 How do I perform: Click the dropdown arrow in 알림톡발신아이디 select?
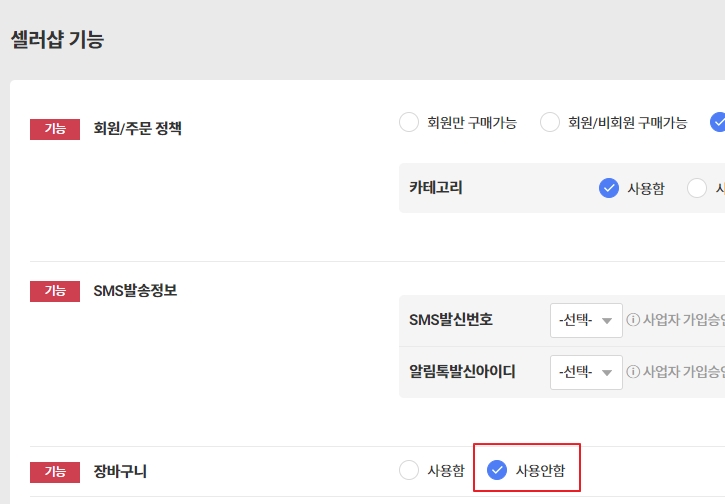(x=607, y=373)
